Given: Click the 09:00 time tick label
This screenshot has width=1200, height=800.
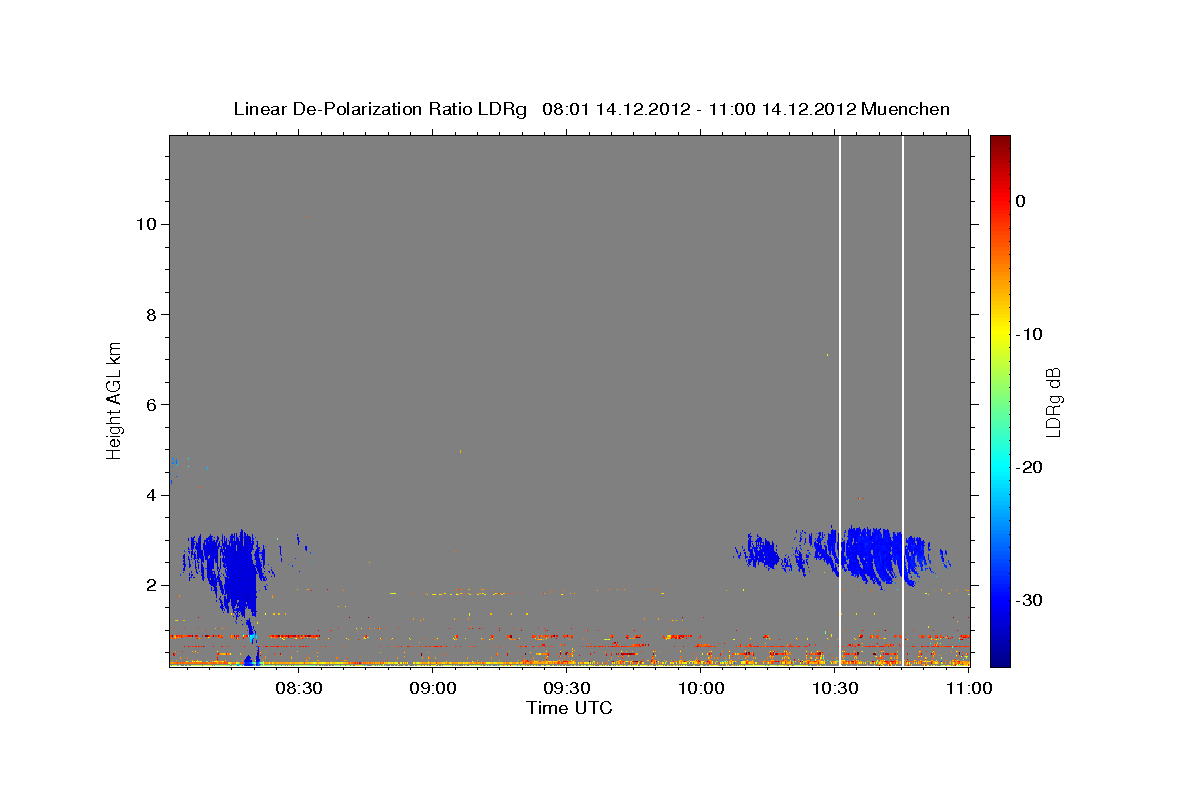Looking at the screenshot, I should click(x=434, y=688).
